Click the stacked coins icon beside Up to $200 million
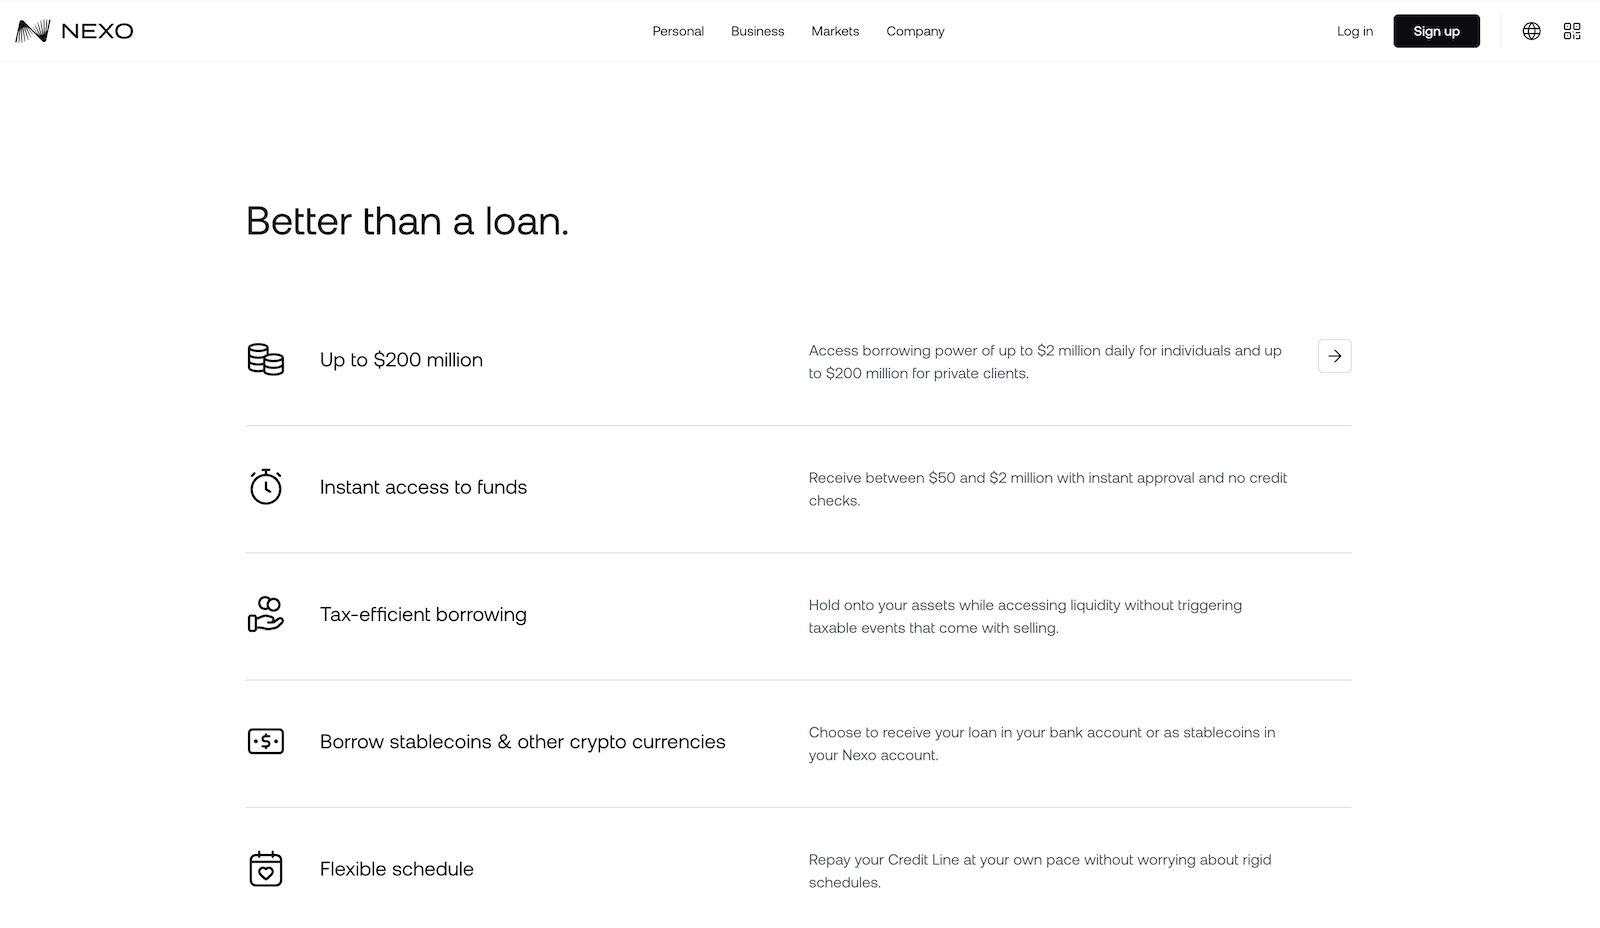The width and height of the screenshot is (1600, 928). pyautogui.click(x=265, y=359)
